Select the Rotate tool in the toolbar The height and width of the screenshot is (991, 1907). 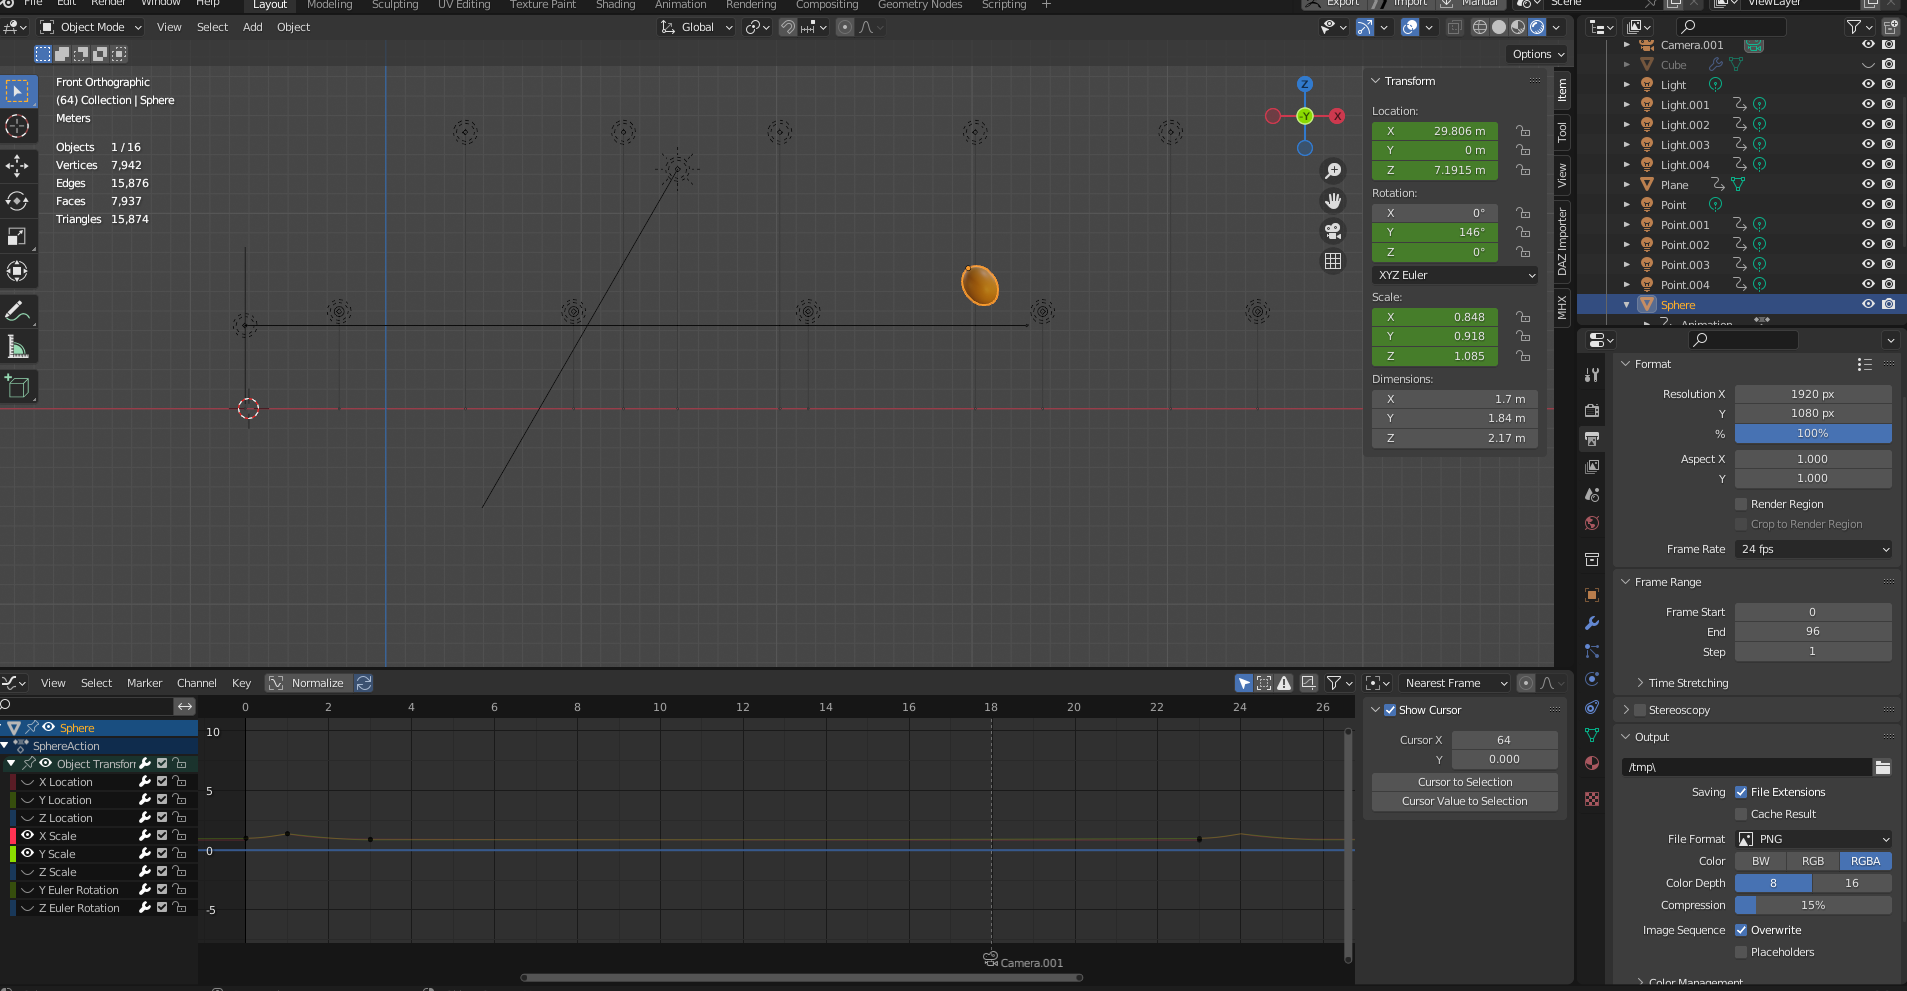pyautogui.click(x=17, y=201)
